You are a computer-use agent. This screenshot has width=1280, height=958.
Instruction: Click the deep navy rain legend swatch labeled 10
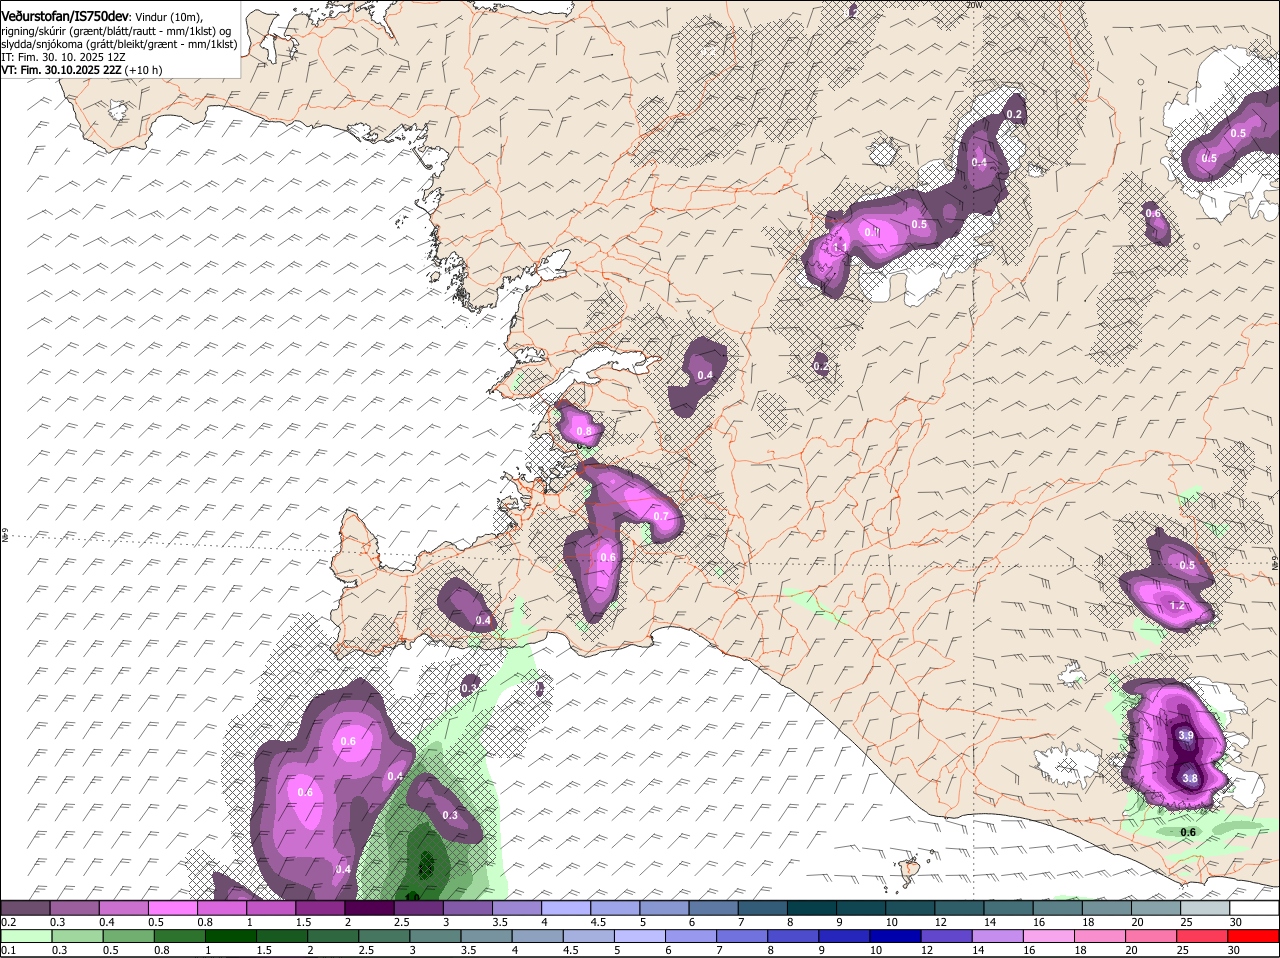coord(896,936)
